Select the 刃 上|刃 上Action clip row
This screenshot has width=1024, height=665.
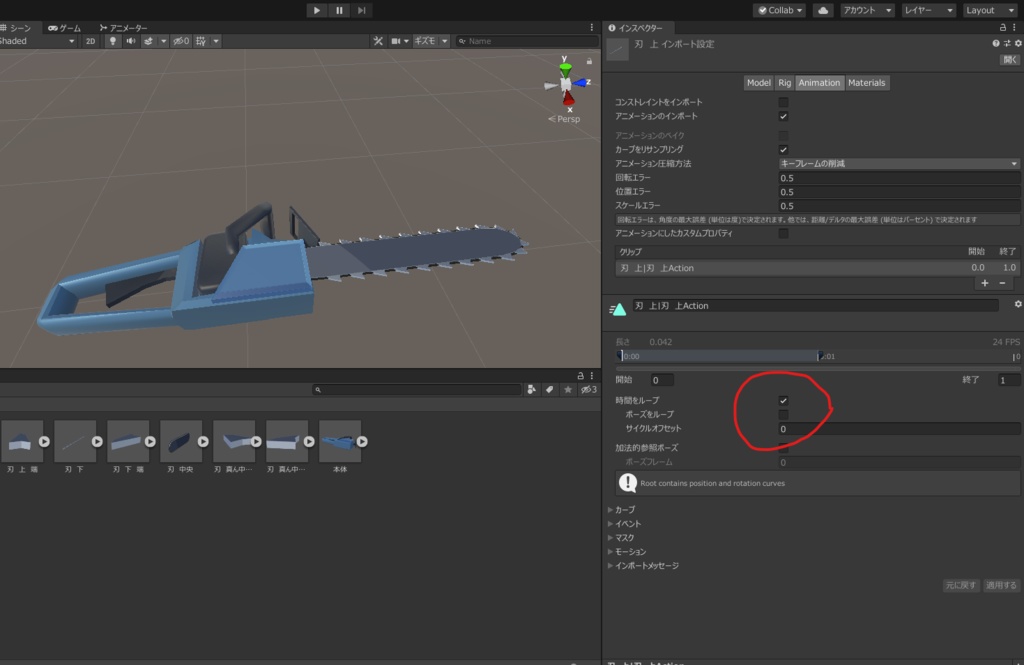tap(817, 268)
